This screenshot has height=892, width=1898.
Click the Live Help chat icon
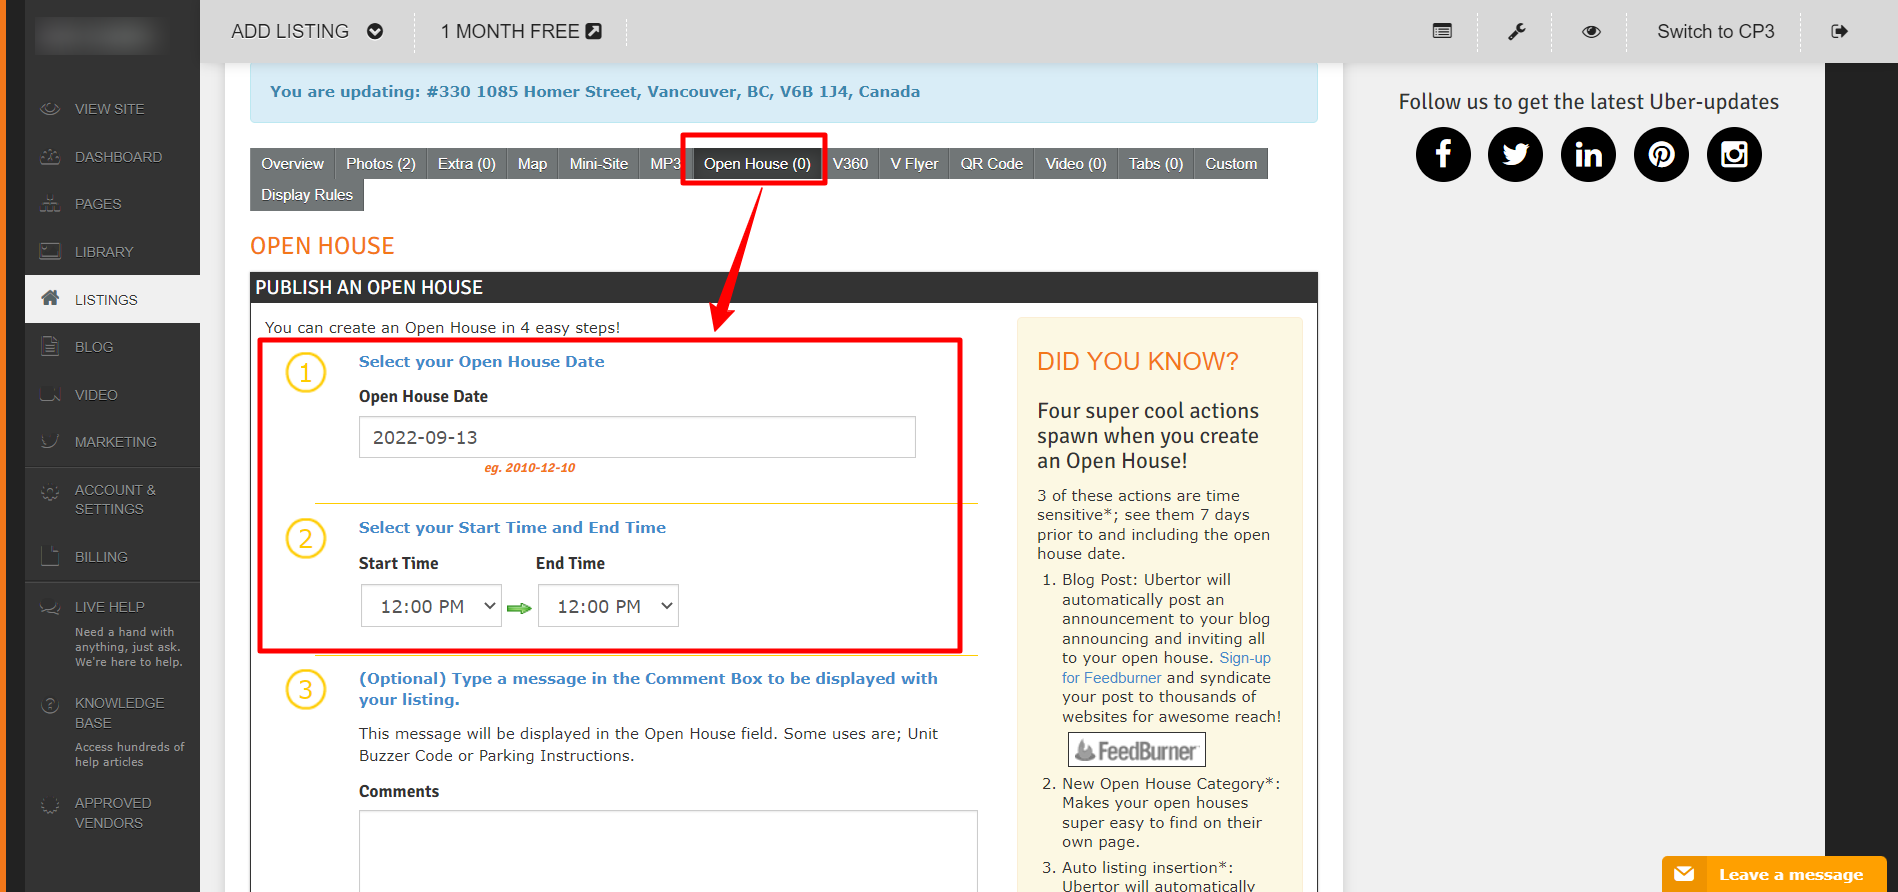pyautogui.click(x=50, y=607)
